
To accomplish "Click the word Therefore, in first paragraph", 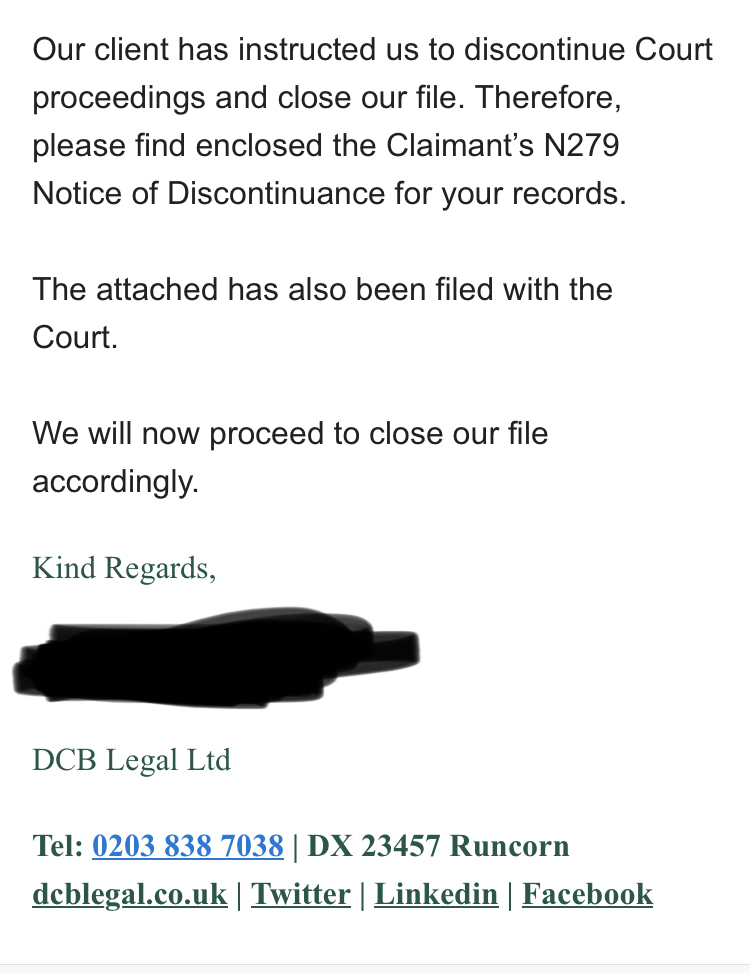I will pyautogui.click(x=548, y=98).
